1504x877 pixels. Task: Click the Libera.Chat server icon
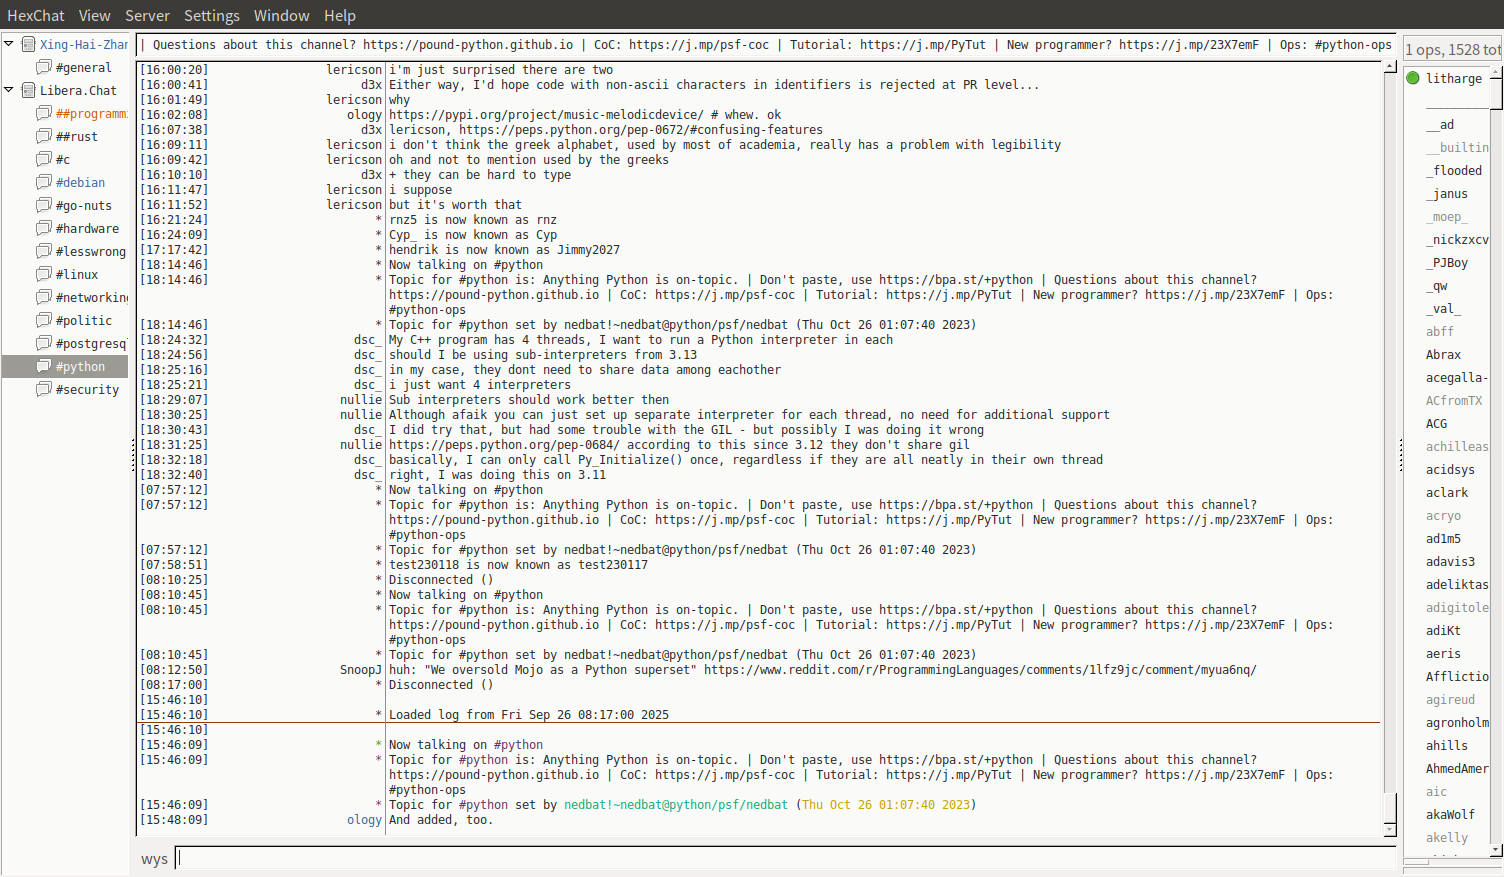pos(29,90)
